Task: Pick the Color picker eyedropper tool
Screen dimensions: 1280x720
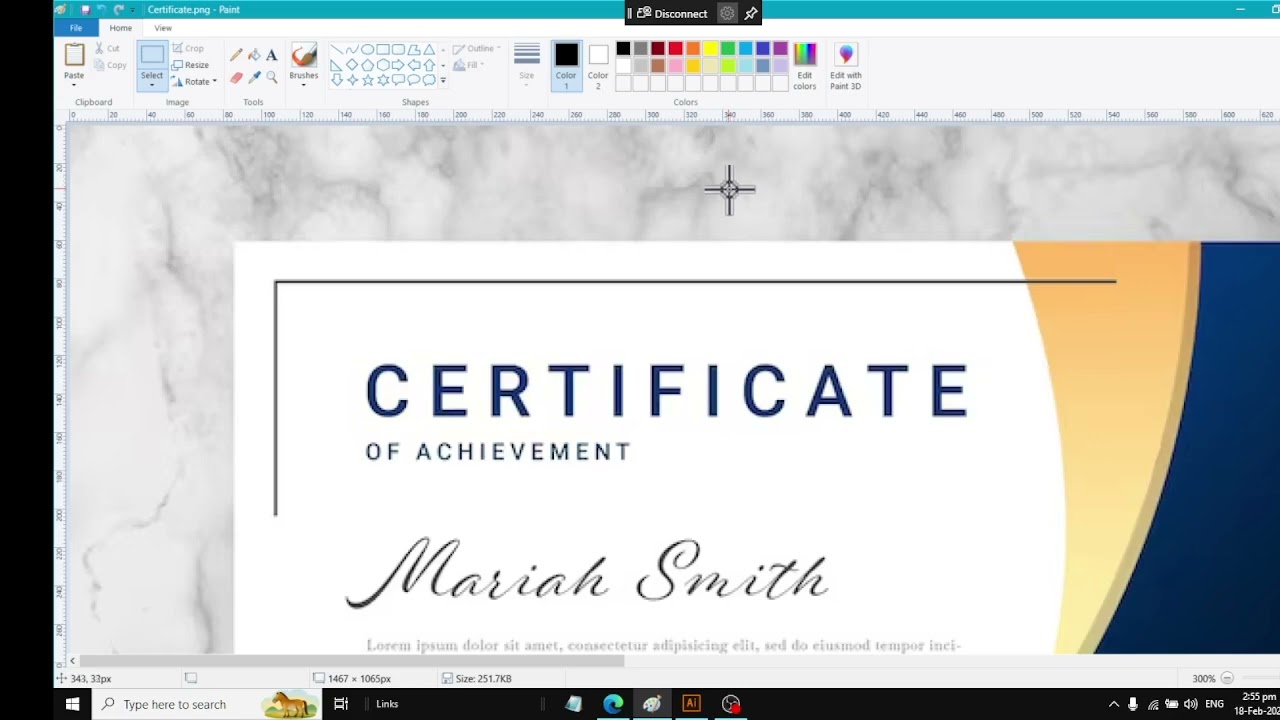Action: (x=254, y=77)
